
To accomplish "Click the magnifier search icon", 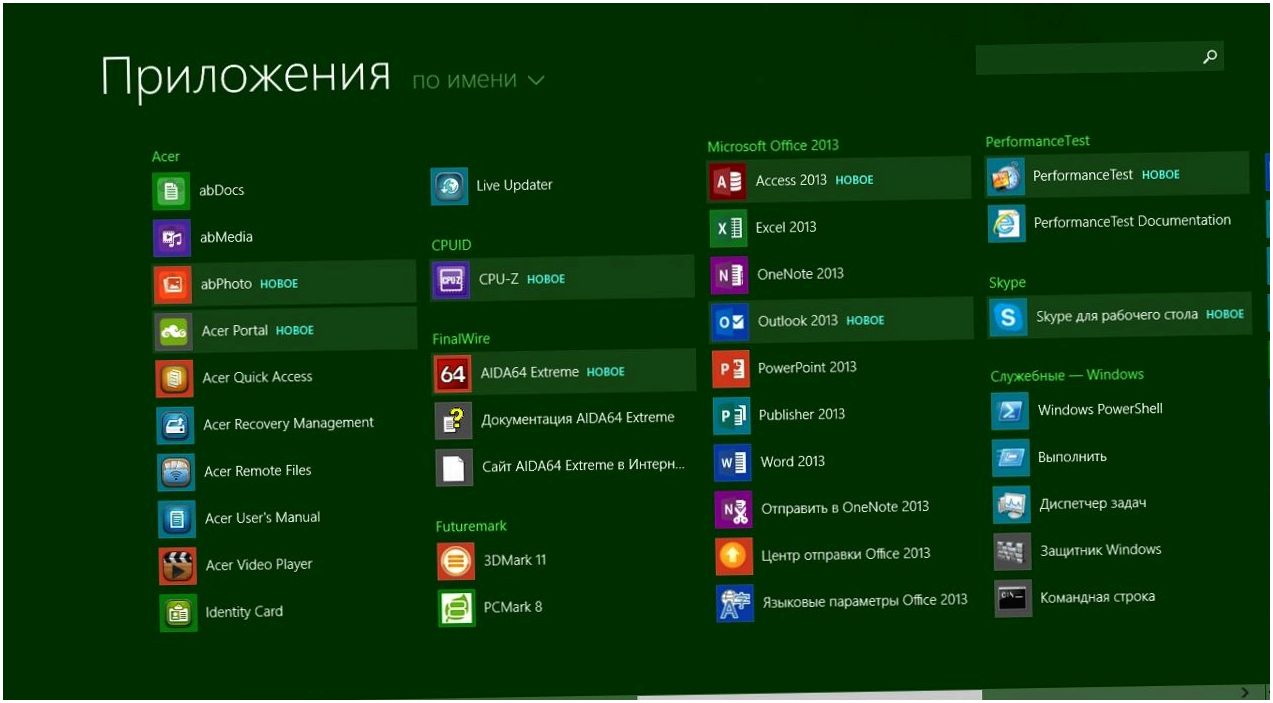I will [x=1209, y=57].
